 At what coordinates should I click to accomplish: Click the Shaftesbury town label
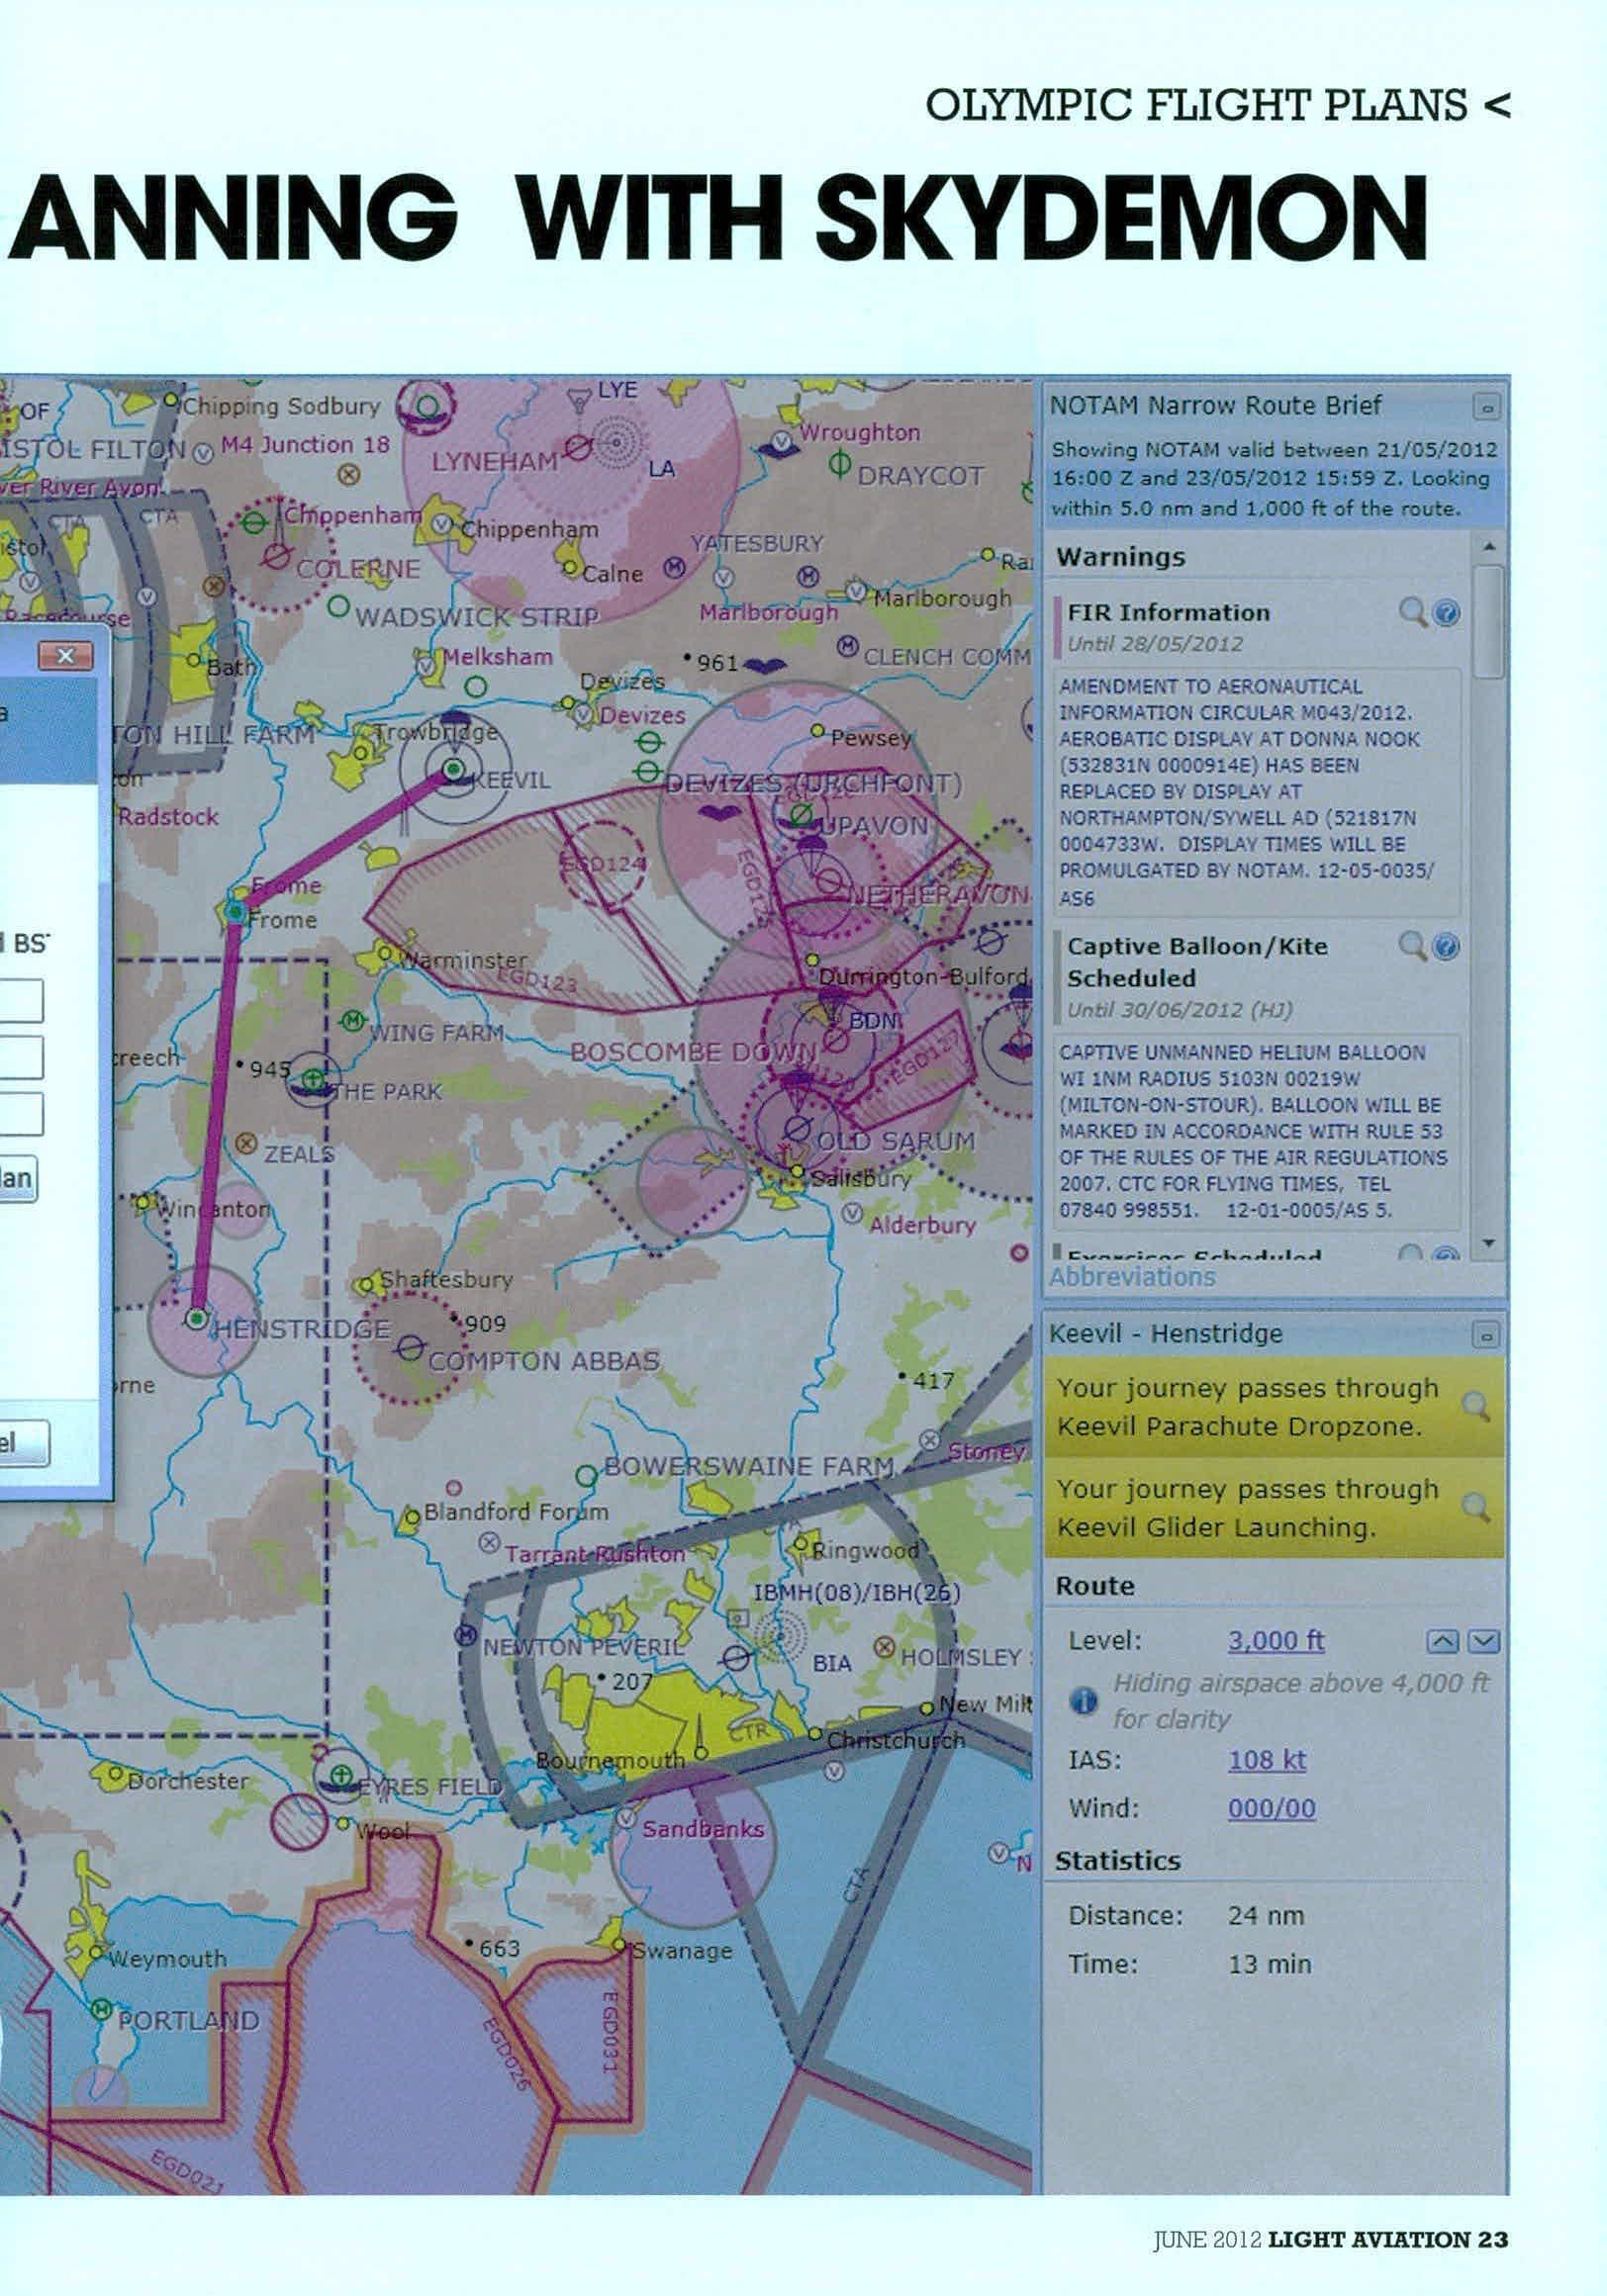coord(445,1279)
